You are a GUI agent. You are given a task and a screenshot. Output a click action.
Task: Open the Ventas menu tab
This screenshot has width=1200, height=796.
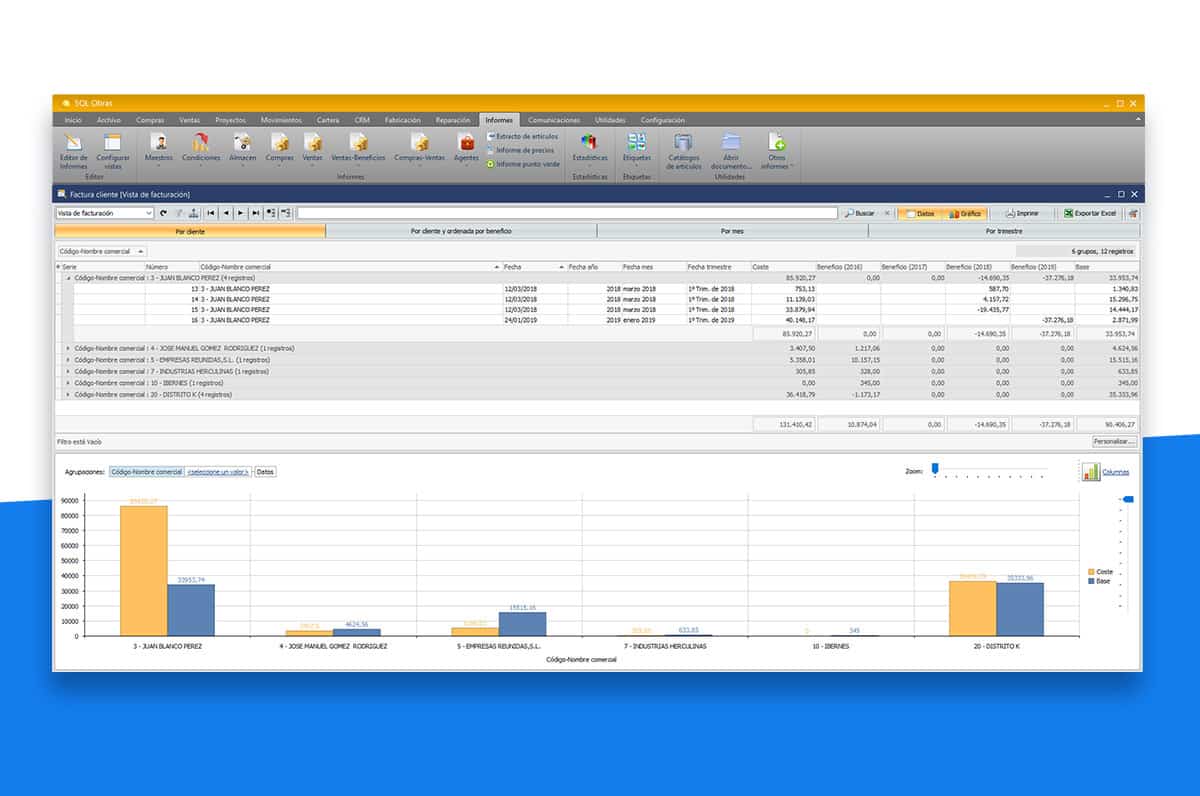coord(189,120)
